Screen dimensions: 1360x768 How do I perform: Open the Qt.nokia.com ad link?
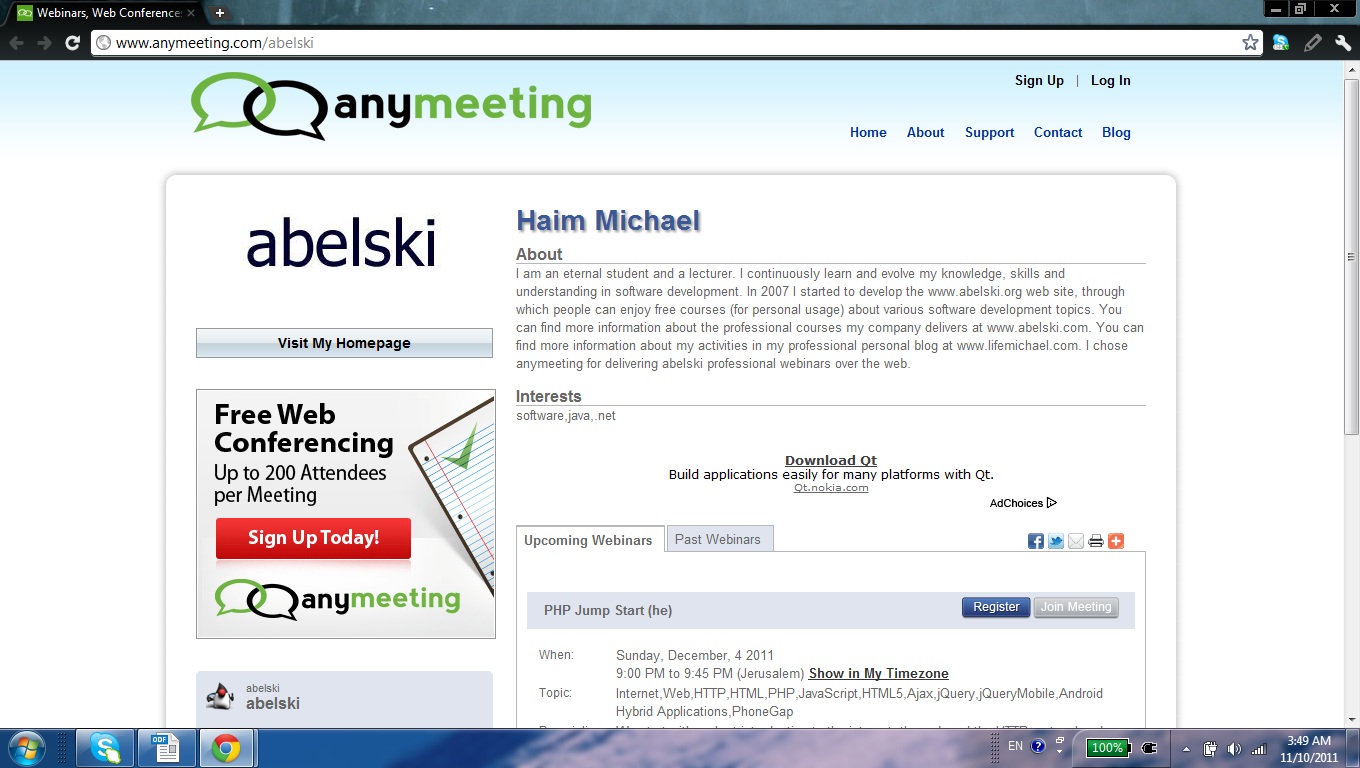pos(831,488)
